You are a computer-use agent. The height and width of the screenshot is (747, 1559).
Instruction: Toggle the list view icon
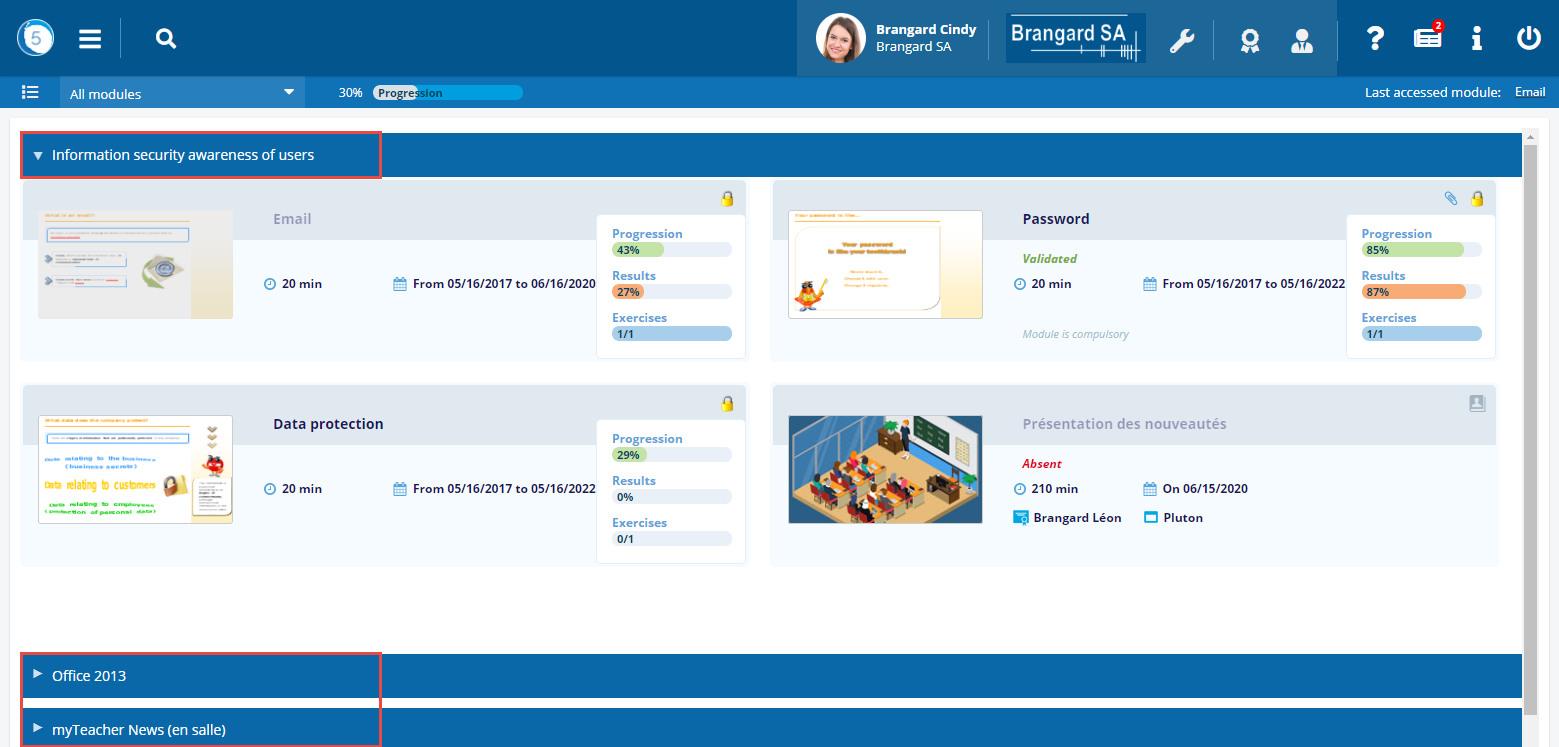pyautogui.click(x=30, y=93)
